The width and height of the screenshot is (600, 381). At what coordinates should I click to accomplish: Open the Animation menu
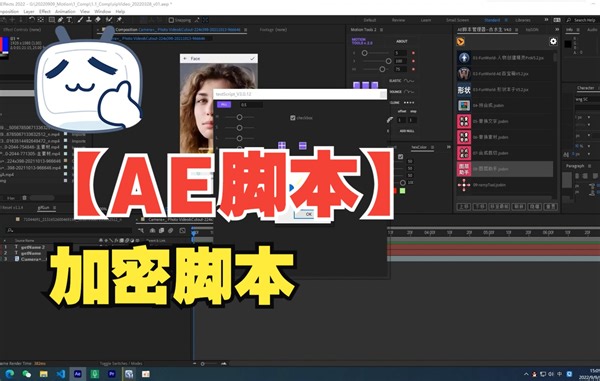click(x=65, y=11)
